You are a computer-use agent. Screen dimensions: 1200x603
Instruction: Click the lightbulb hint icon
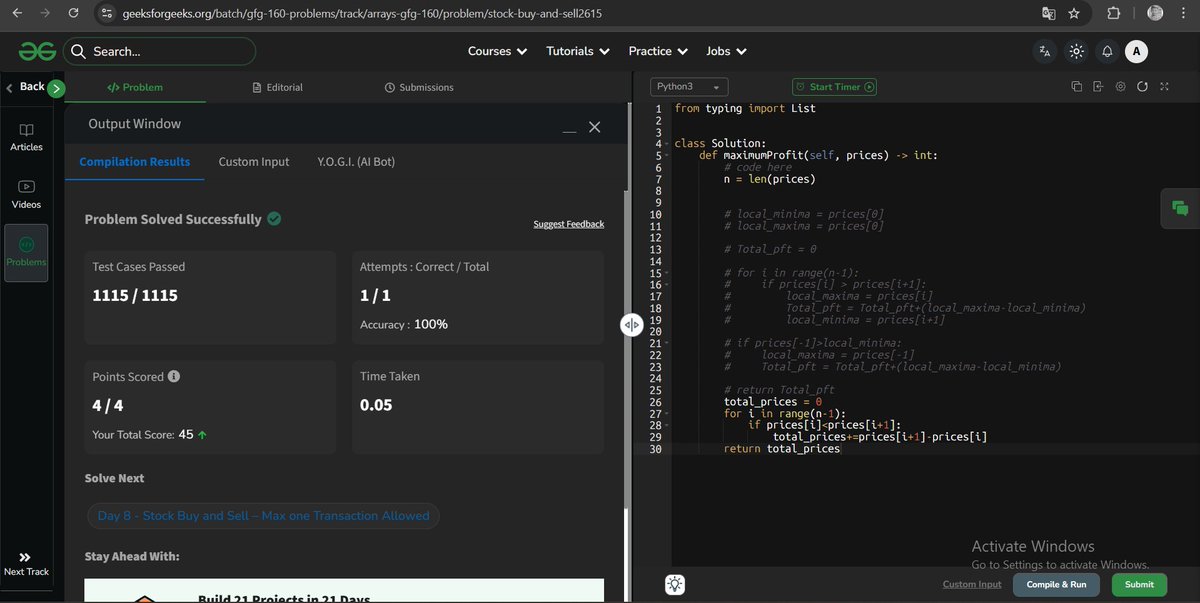(675, 584)
